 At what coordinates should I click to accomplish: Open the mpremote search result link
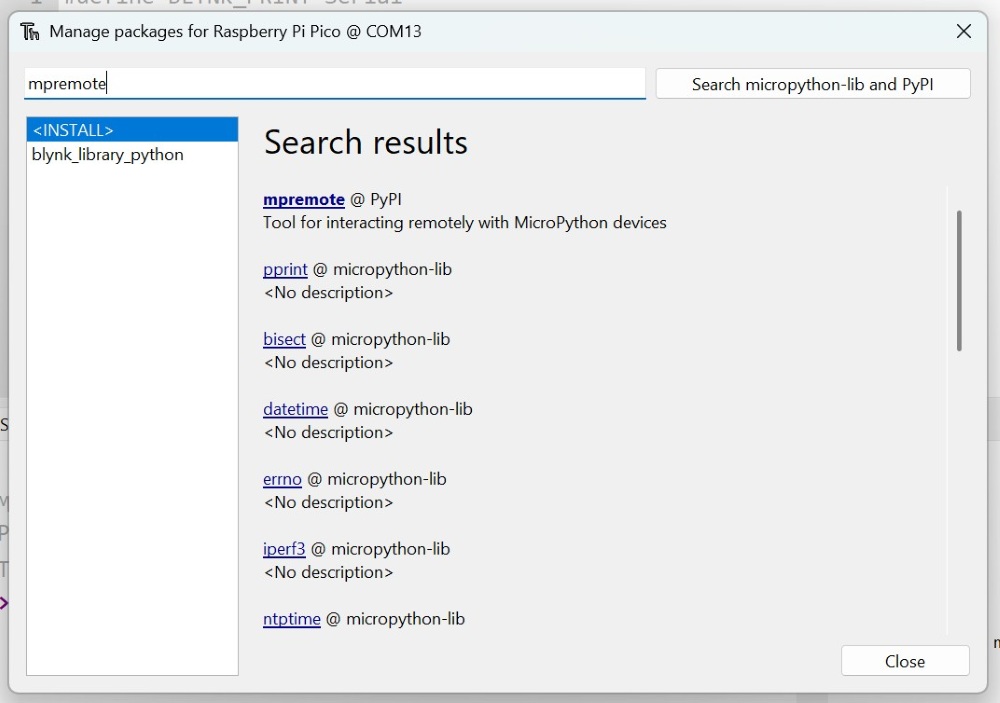304,200
